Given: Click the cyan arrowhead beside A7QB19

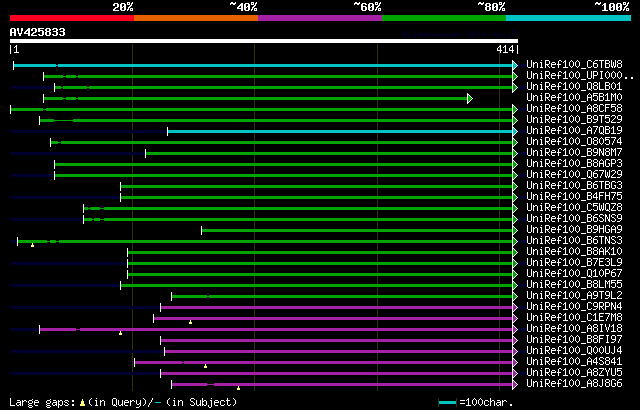Looking at the screenshot, I should point(515,131).
